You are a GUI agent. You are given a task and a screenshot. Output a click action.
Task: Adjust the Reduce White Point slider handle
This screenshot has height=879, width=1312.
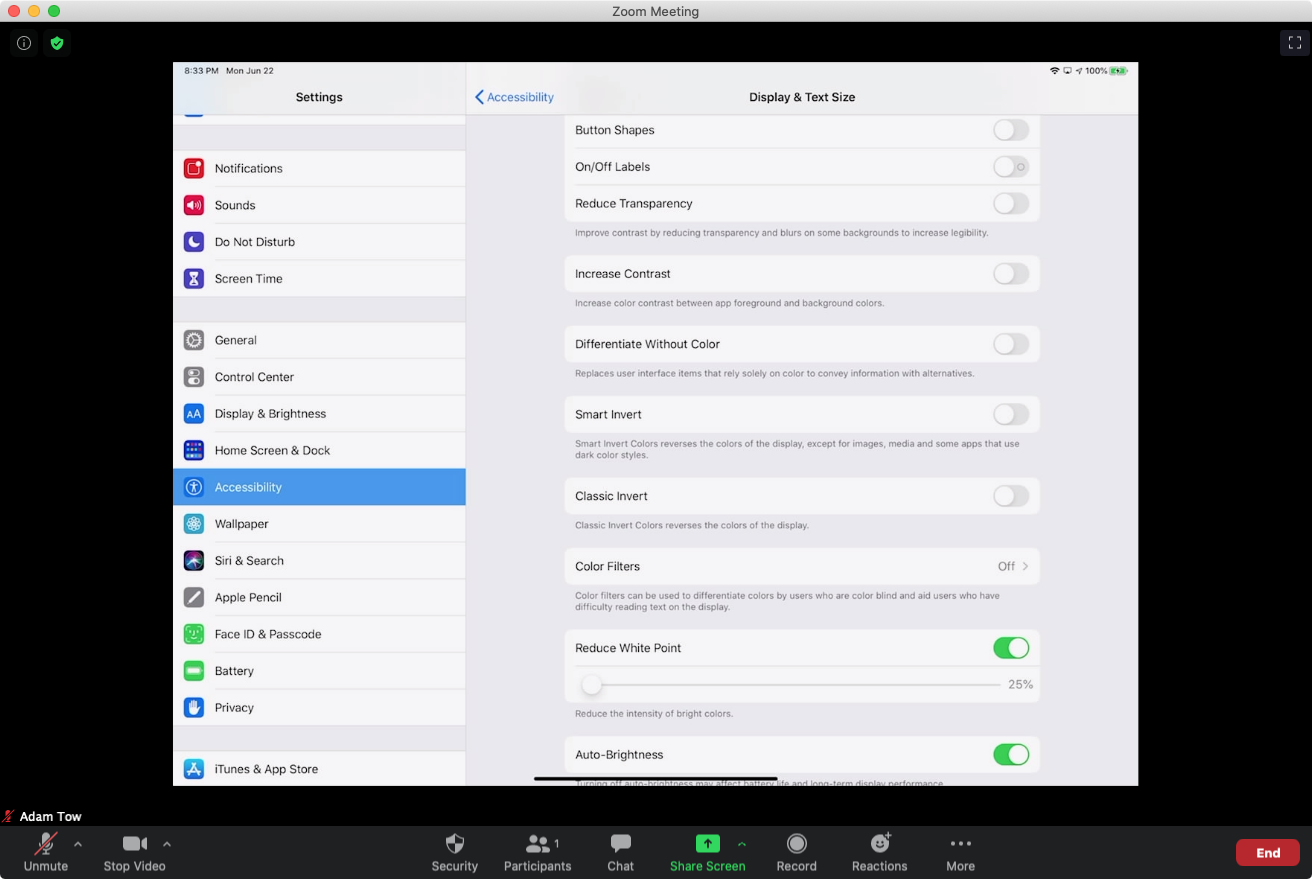pyautogui.click(x=591, y=684)
